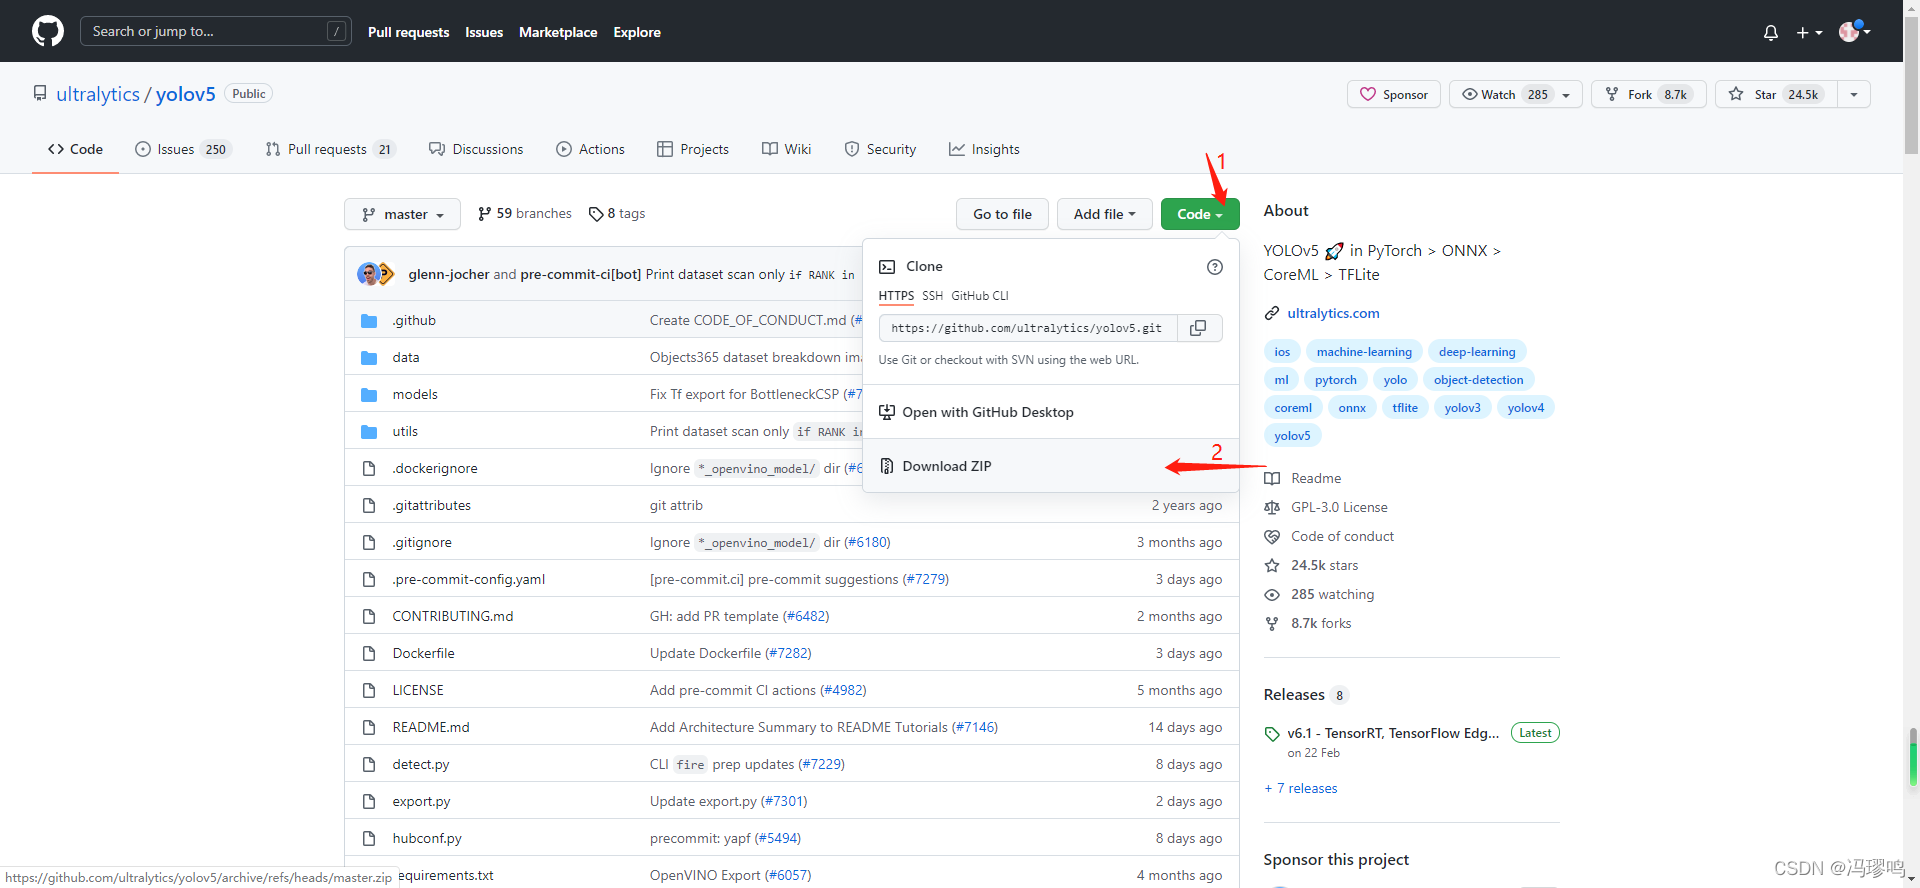
Task: Open the Projects tab
Action: point(693,149)
